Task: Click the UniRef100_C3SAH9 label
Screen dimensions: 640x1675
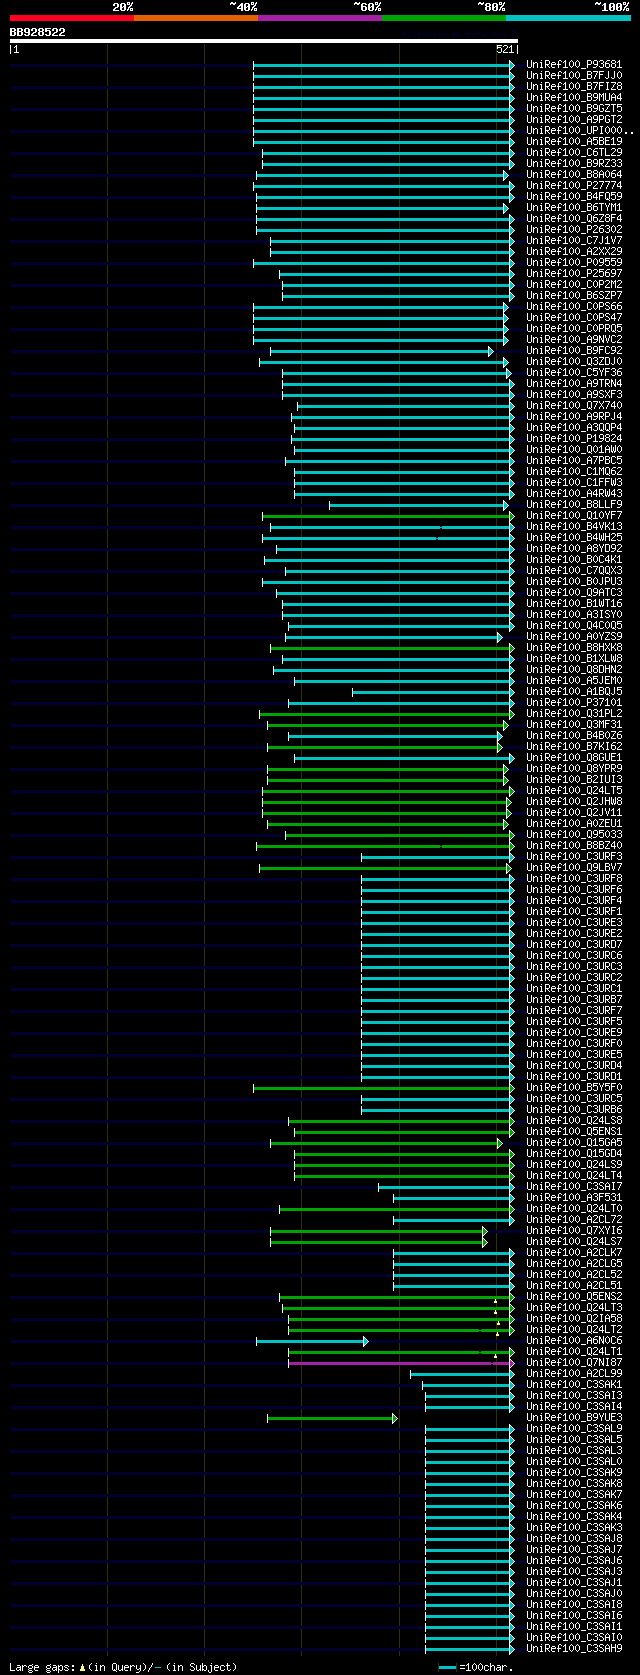Action: (574, 1649)
